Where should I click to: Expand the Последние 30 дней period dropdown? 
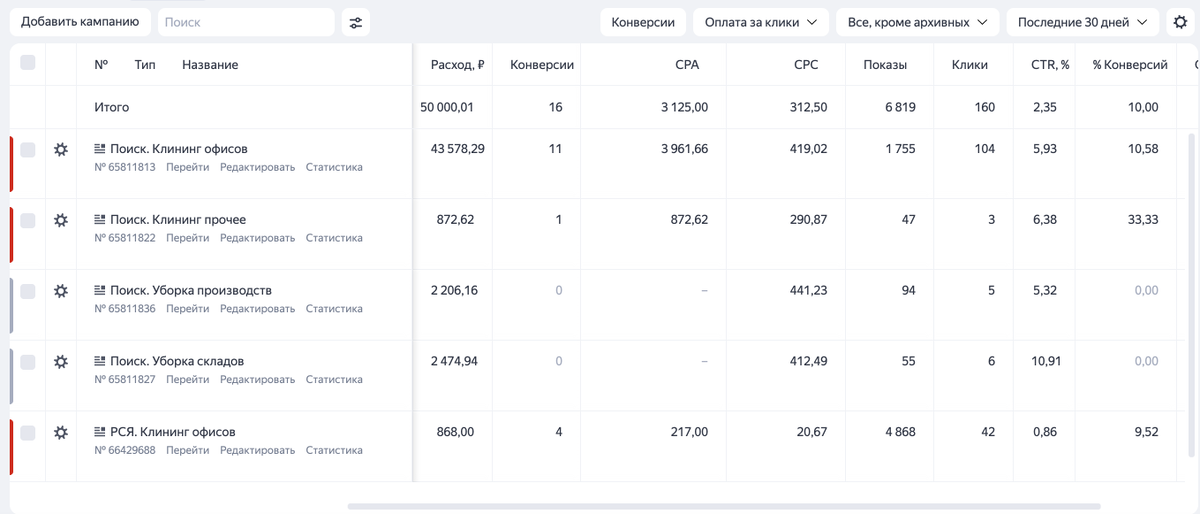1082,22
